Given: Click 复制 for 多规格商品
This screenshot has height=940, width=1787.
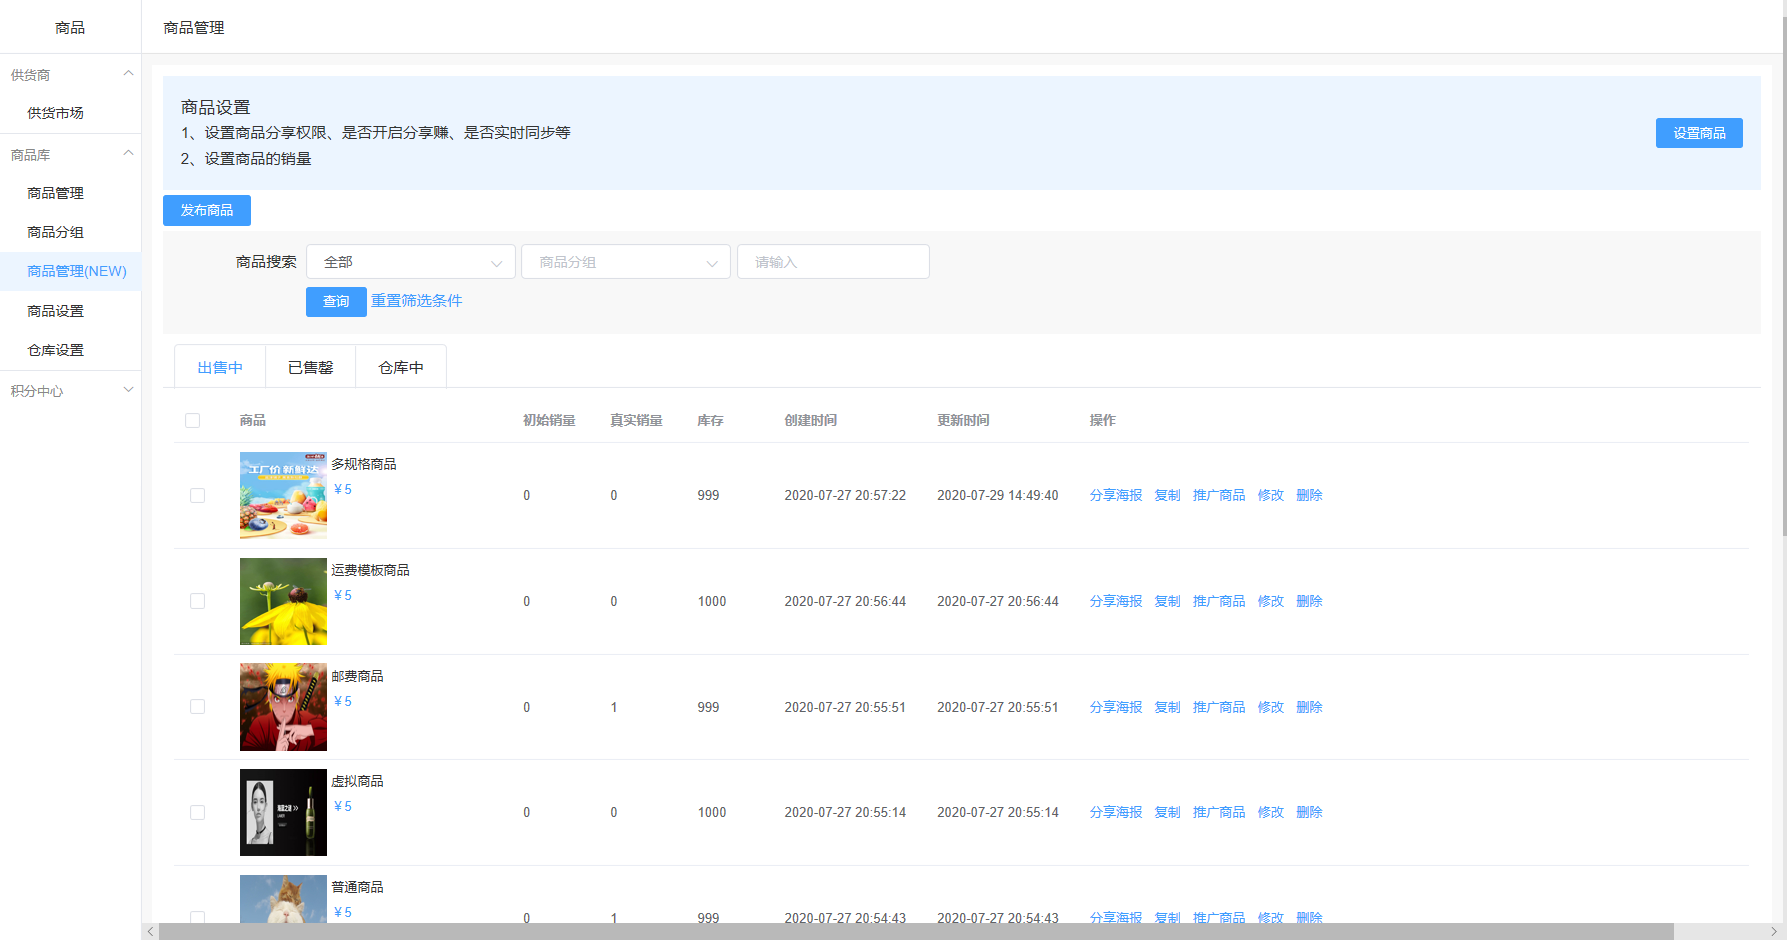Looking at the screenshot, I should pos(1167,496).
